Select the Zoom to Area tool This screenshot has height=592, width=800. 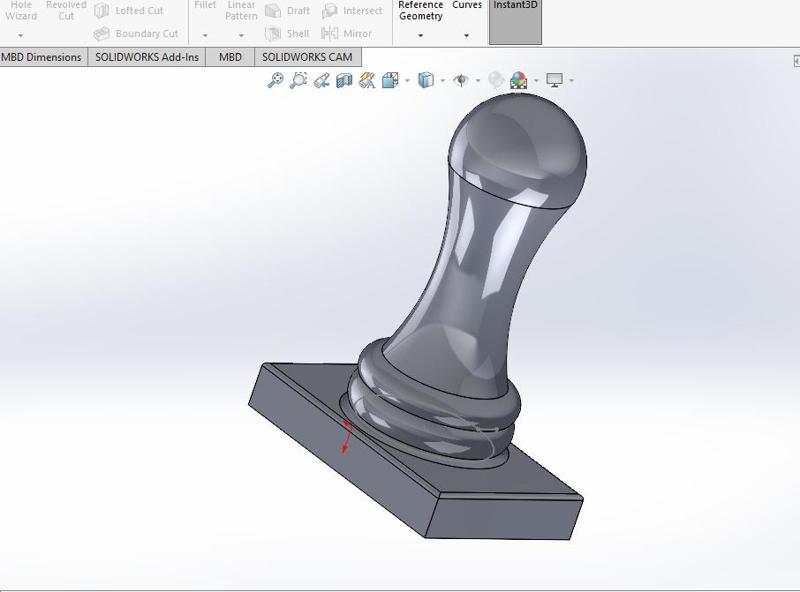click(298, 82)
